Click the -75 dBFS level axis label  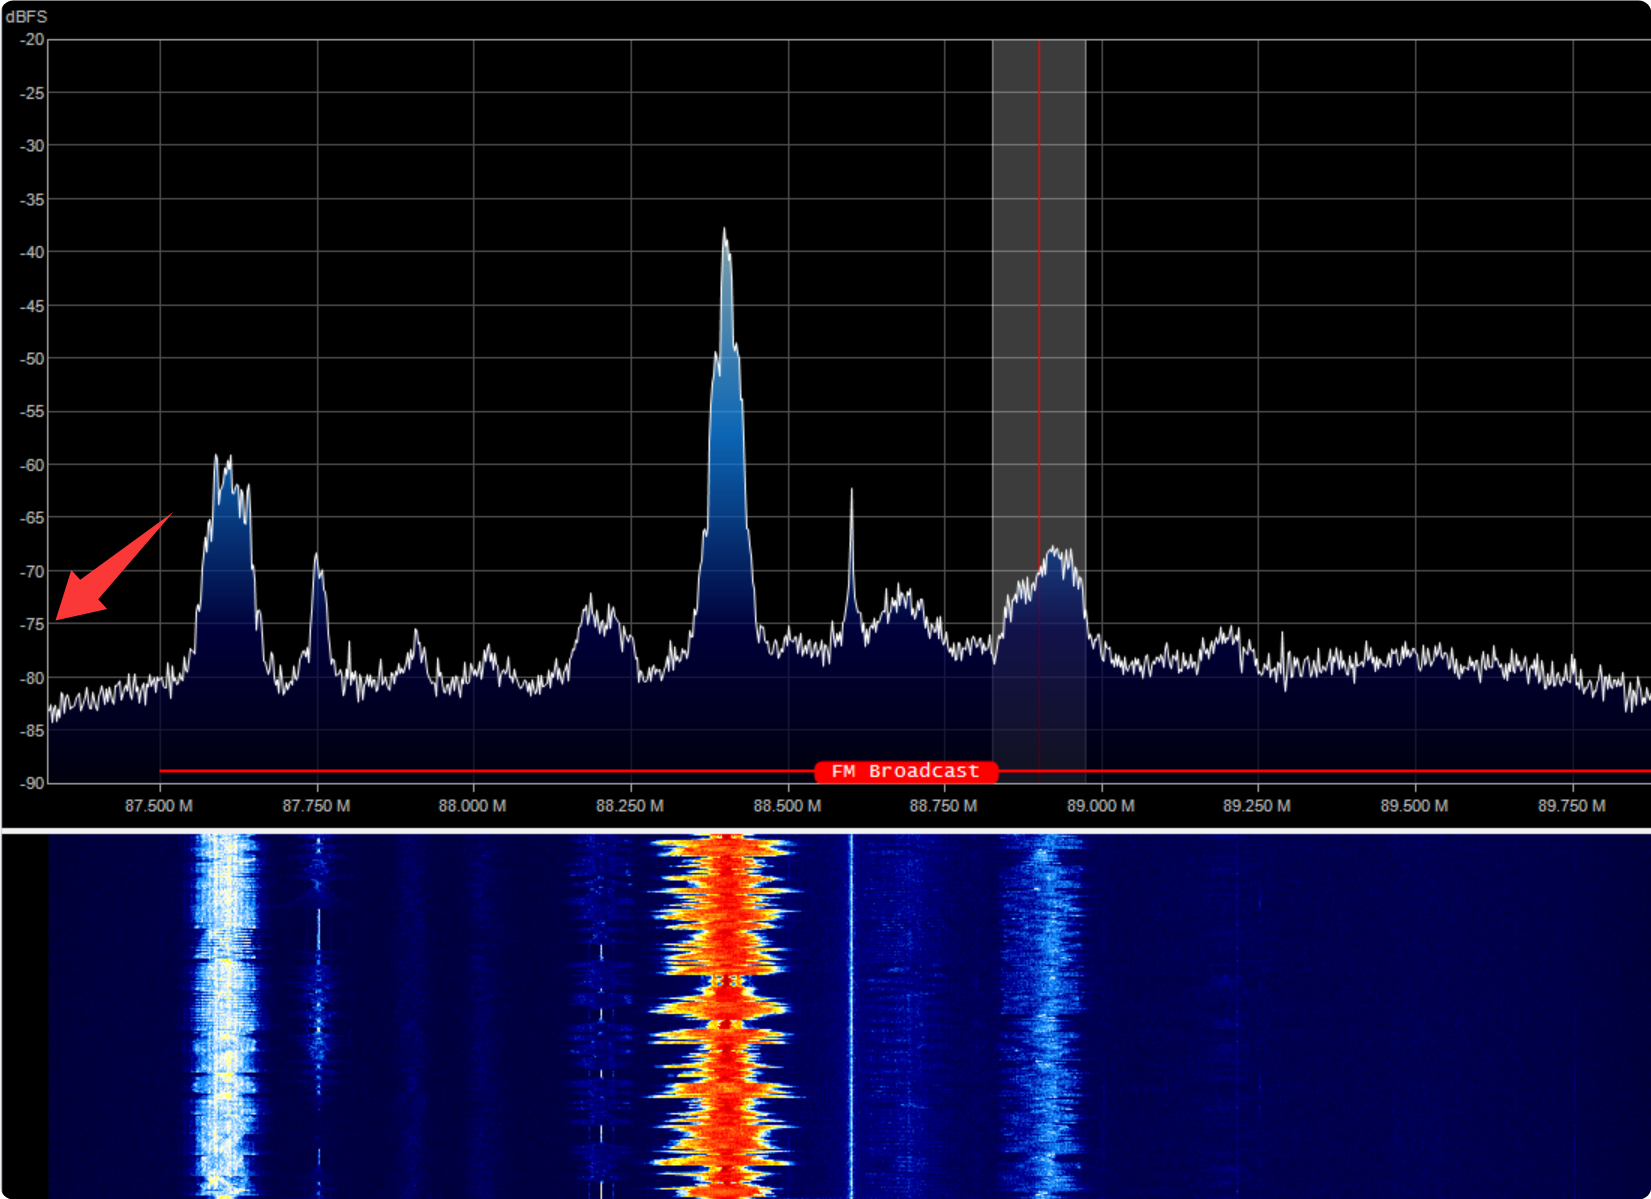tap(33, 625)
